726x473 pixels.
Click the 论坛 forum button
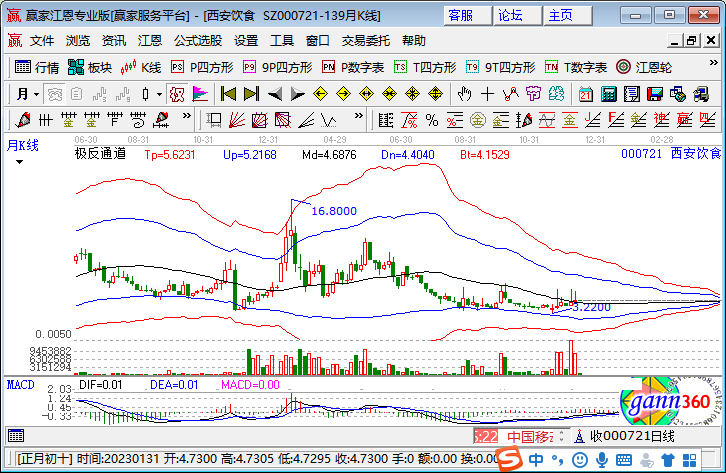point(518,15)
